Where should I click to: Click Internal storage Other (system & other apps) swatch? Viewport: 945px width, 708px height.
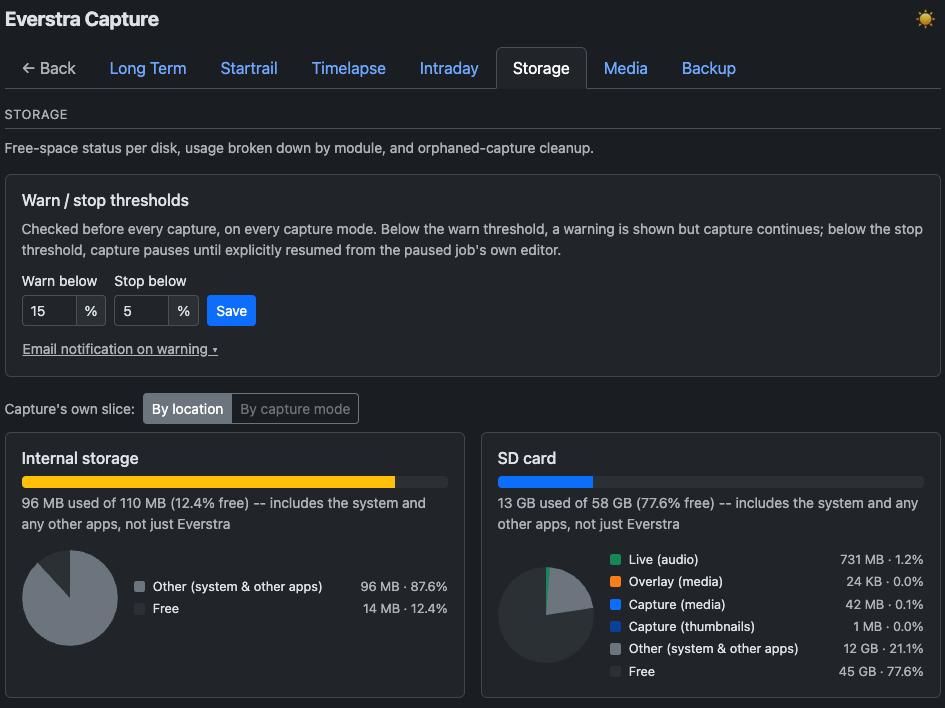(139, 587)
